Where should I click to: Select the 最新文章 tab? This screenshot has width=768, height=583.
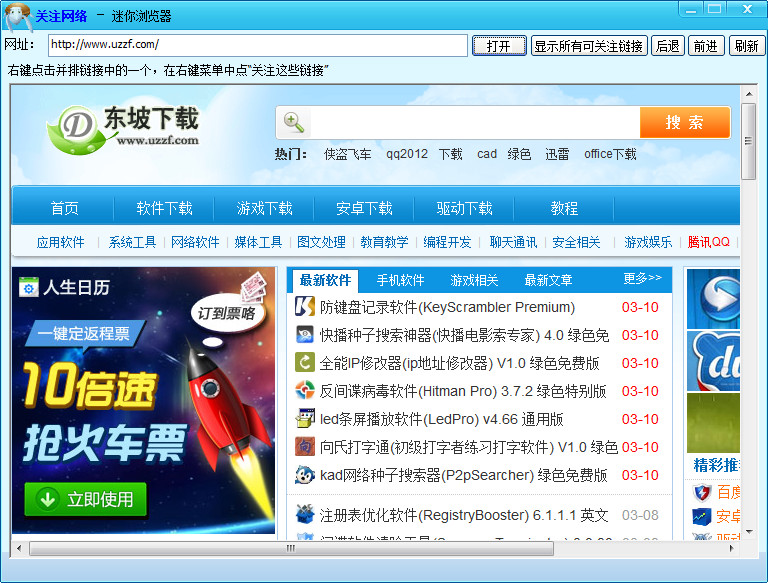click(x=548, y=280)
